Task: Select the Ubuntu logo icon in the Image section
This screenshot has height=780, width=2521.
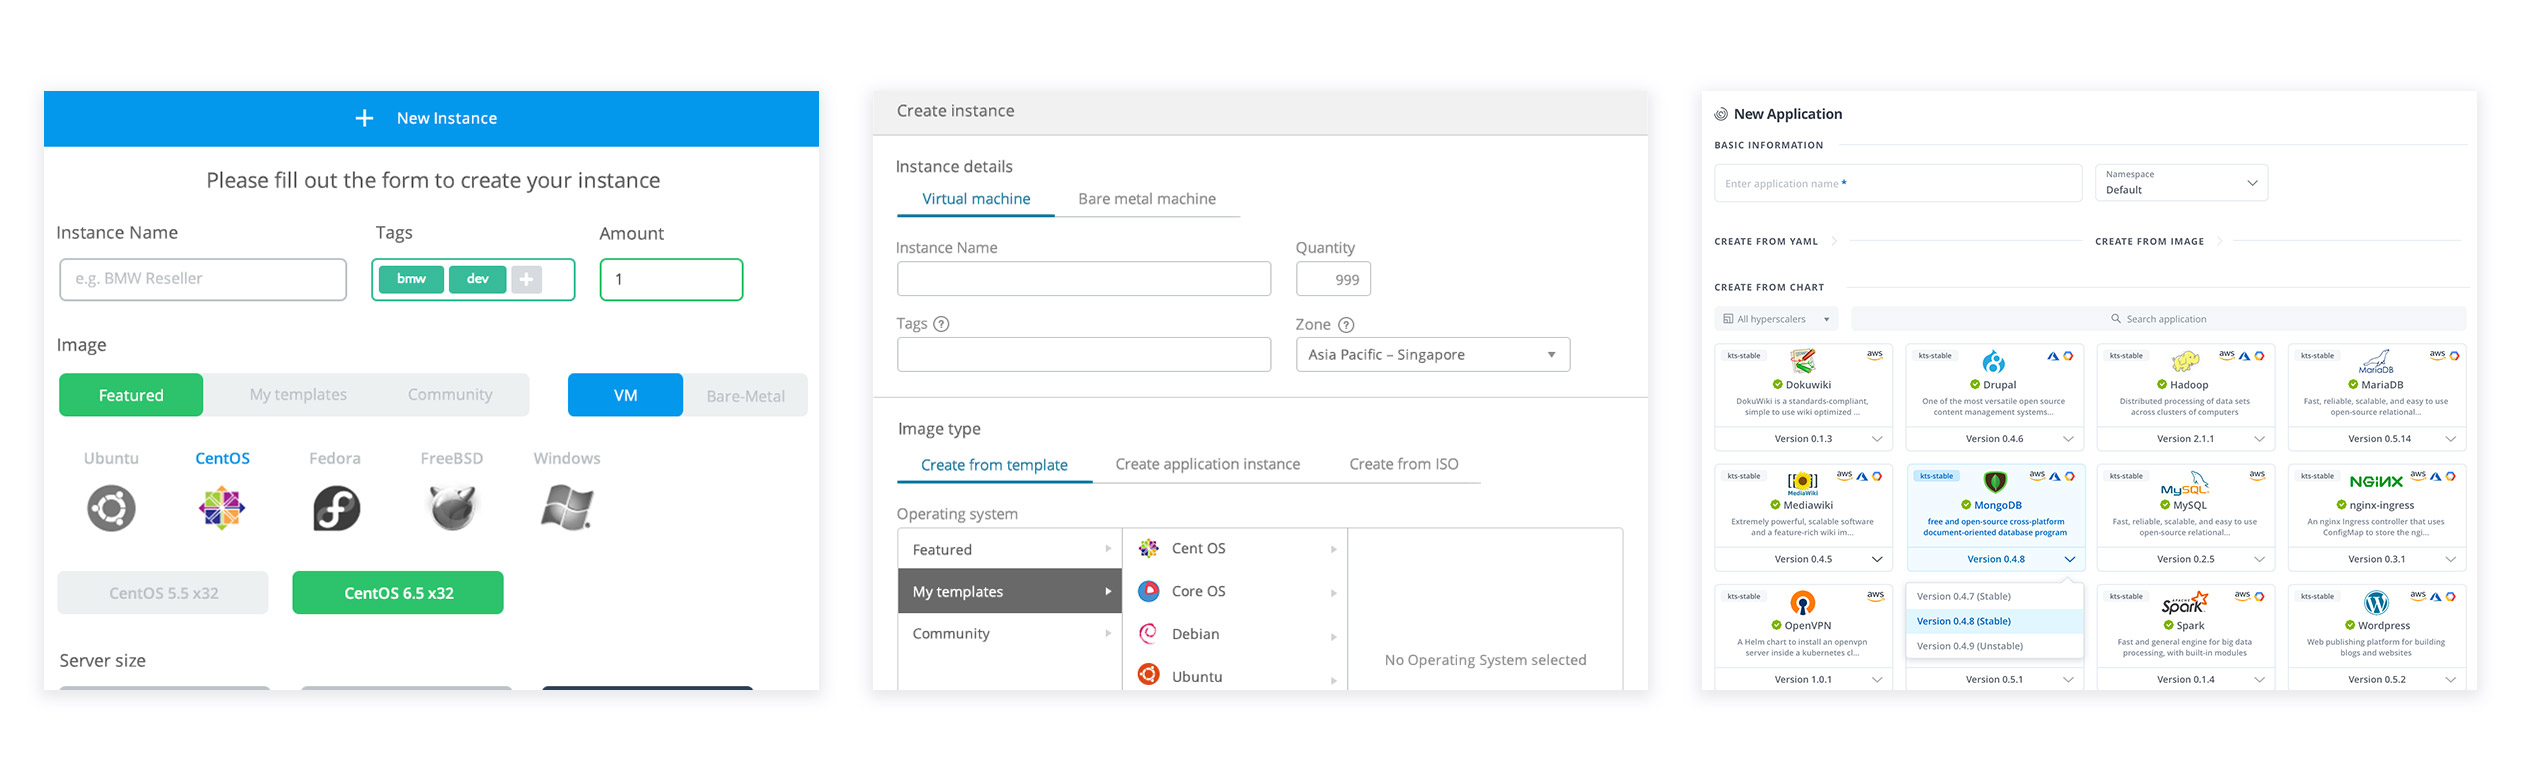Action: pos(111,508)
